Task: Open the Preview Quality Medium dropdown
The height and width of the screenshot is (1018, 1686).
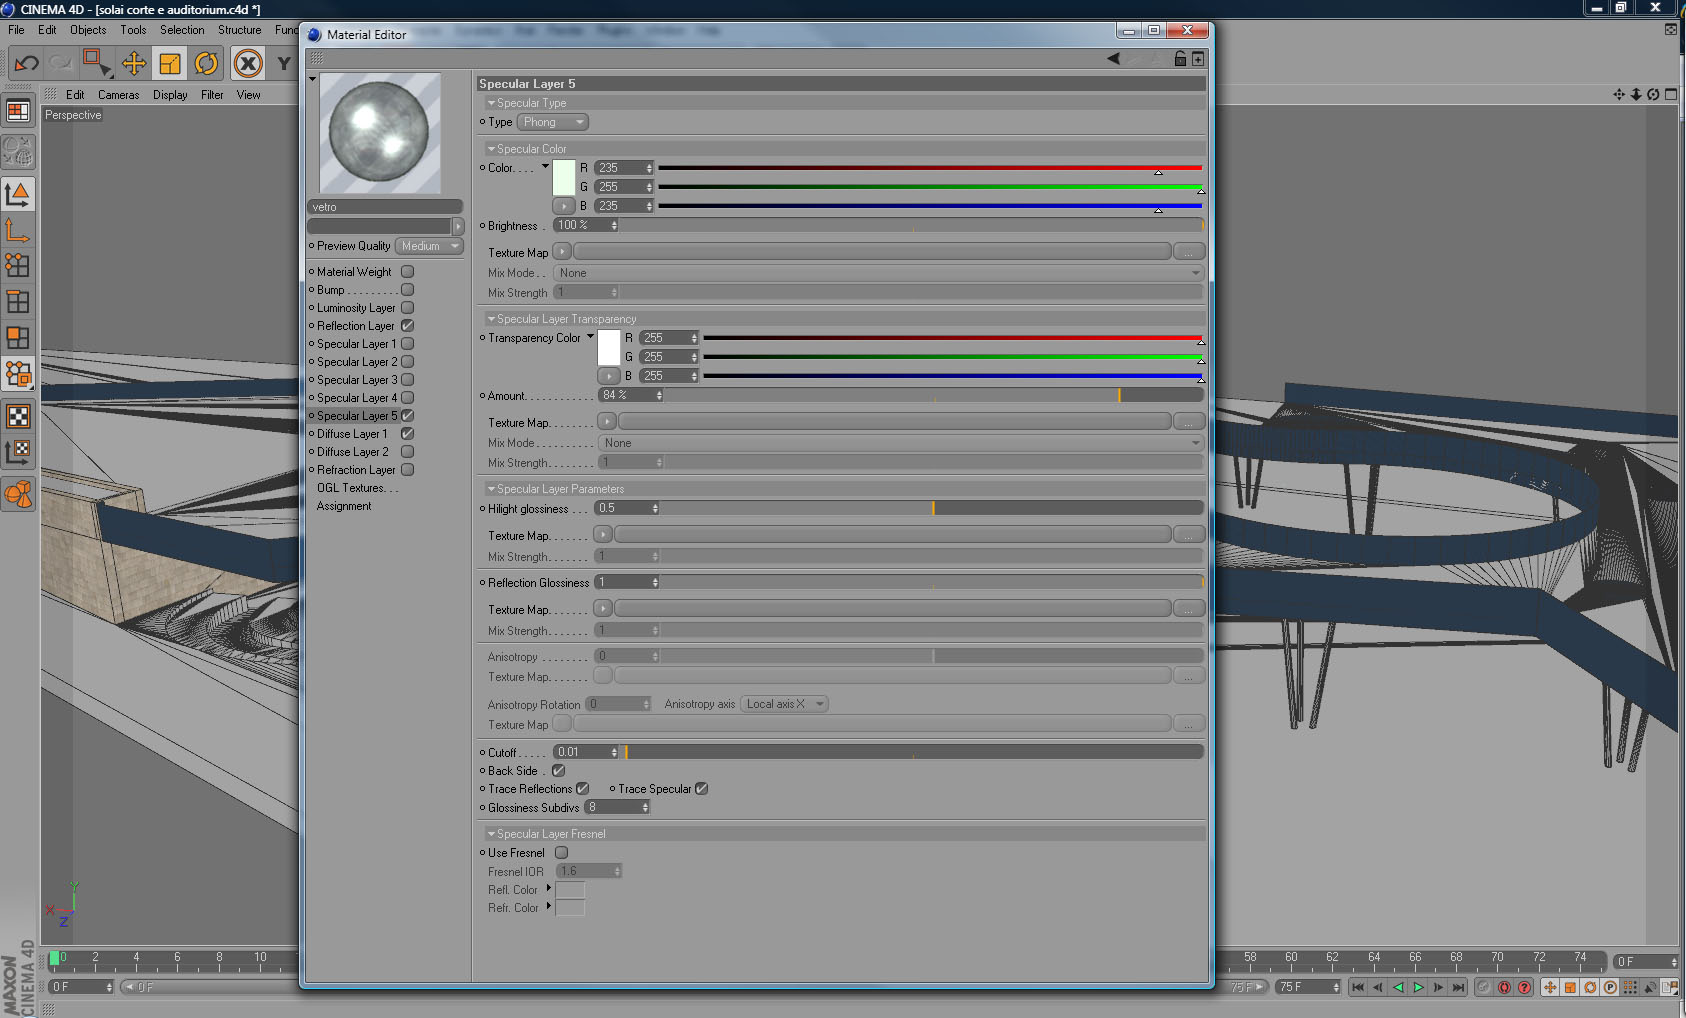Action: click(x=429, y=246)
